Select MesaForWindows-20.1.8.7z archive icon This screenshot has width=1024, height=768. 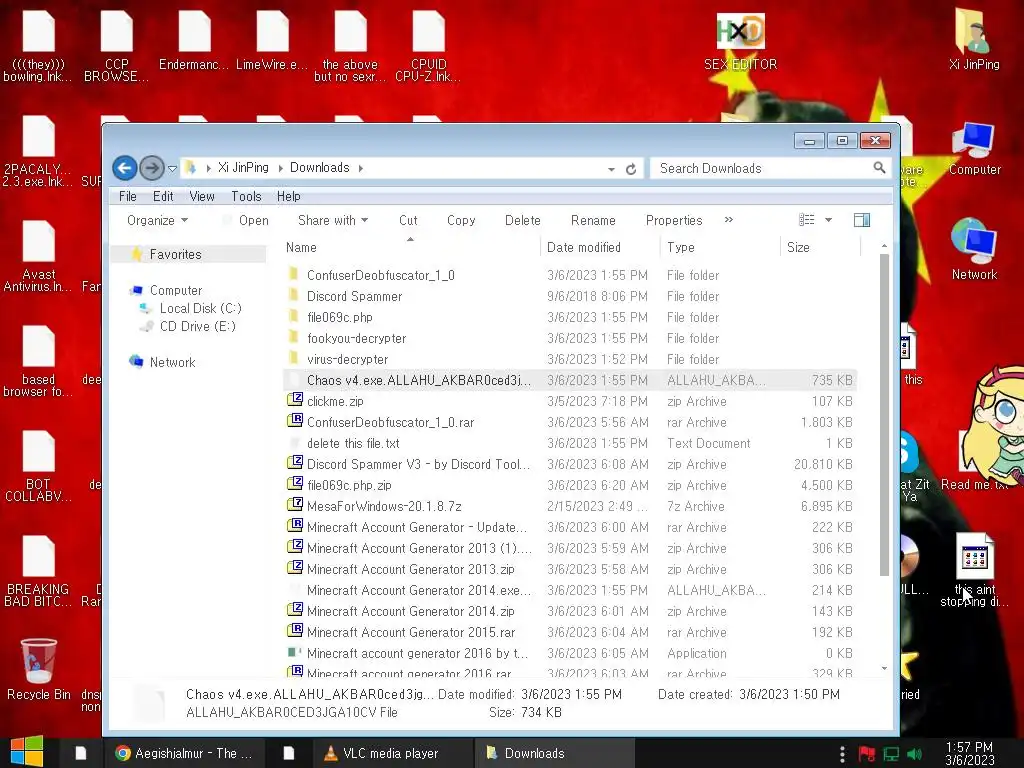point(295,505)
